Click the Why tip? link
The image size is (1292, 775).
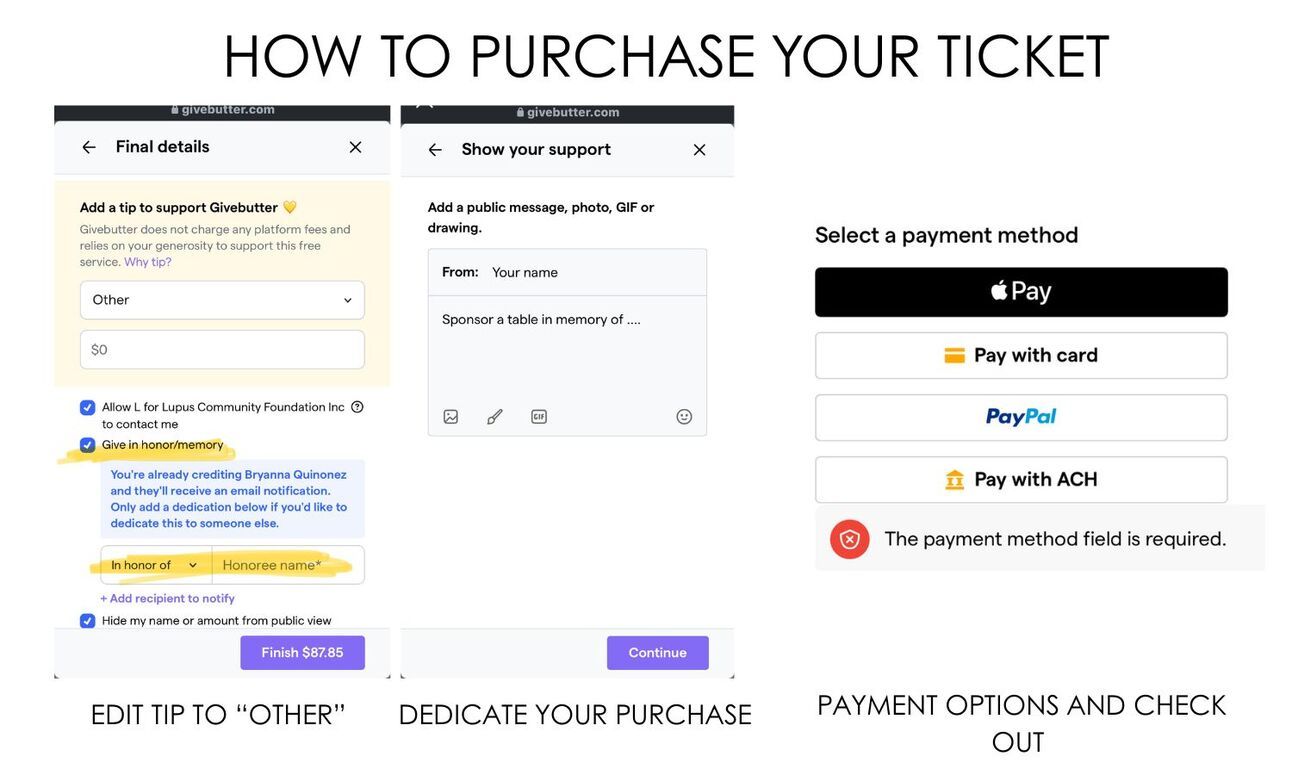coord(148,262)
